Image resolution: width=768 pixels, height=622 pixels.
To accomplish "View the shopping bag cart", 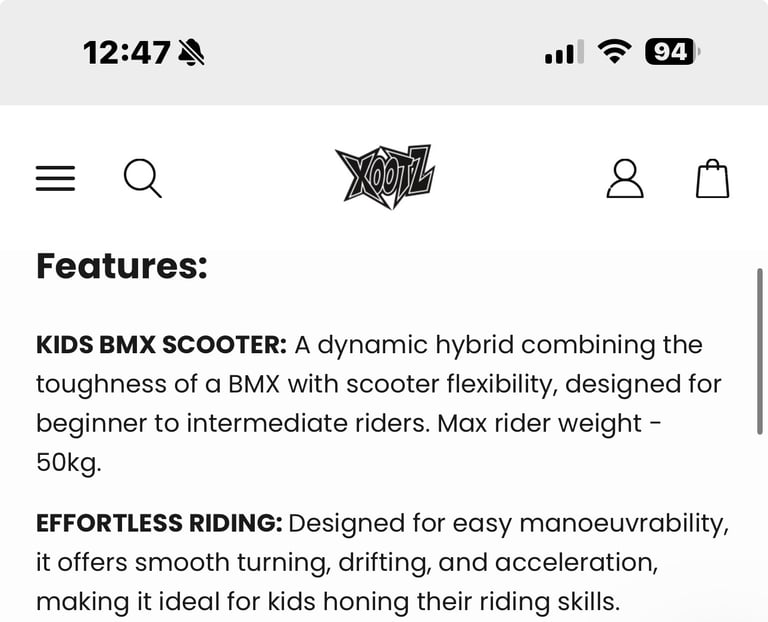I will [x=713, y=178].
